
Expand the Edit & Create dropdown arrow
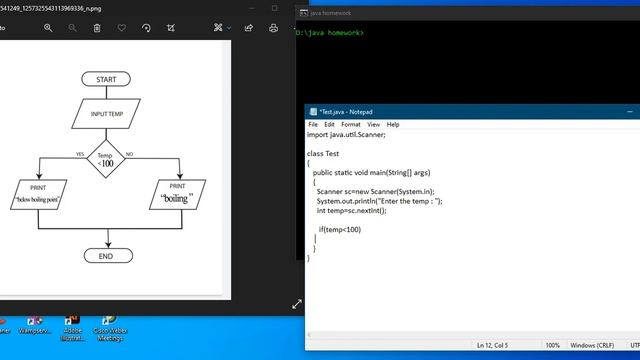(x=229, y=28)
